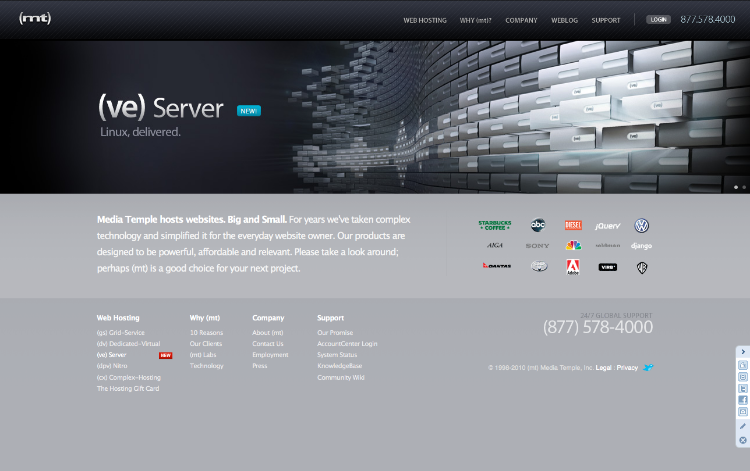Open the SUPPORT menu
Screen dimensions: 750x471
click(x=606, y=21)
